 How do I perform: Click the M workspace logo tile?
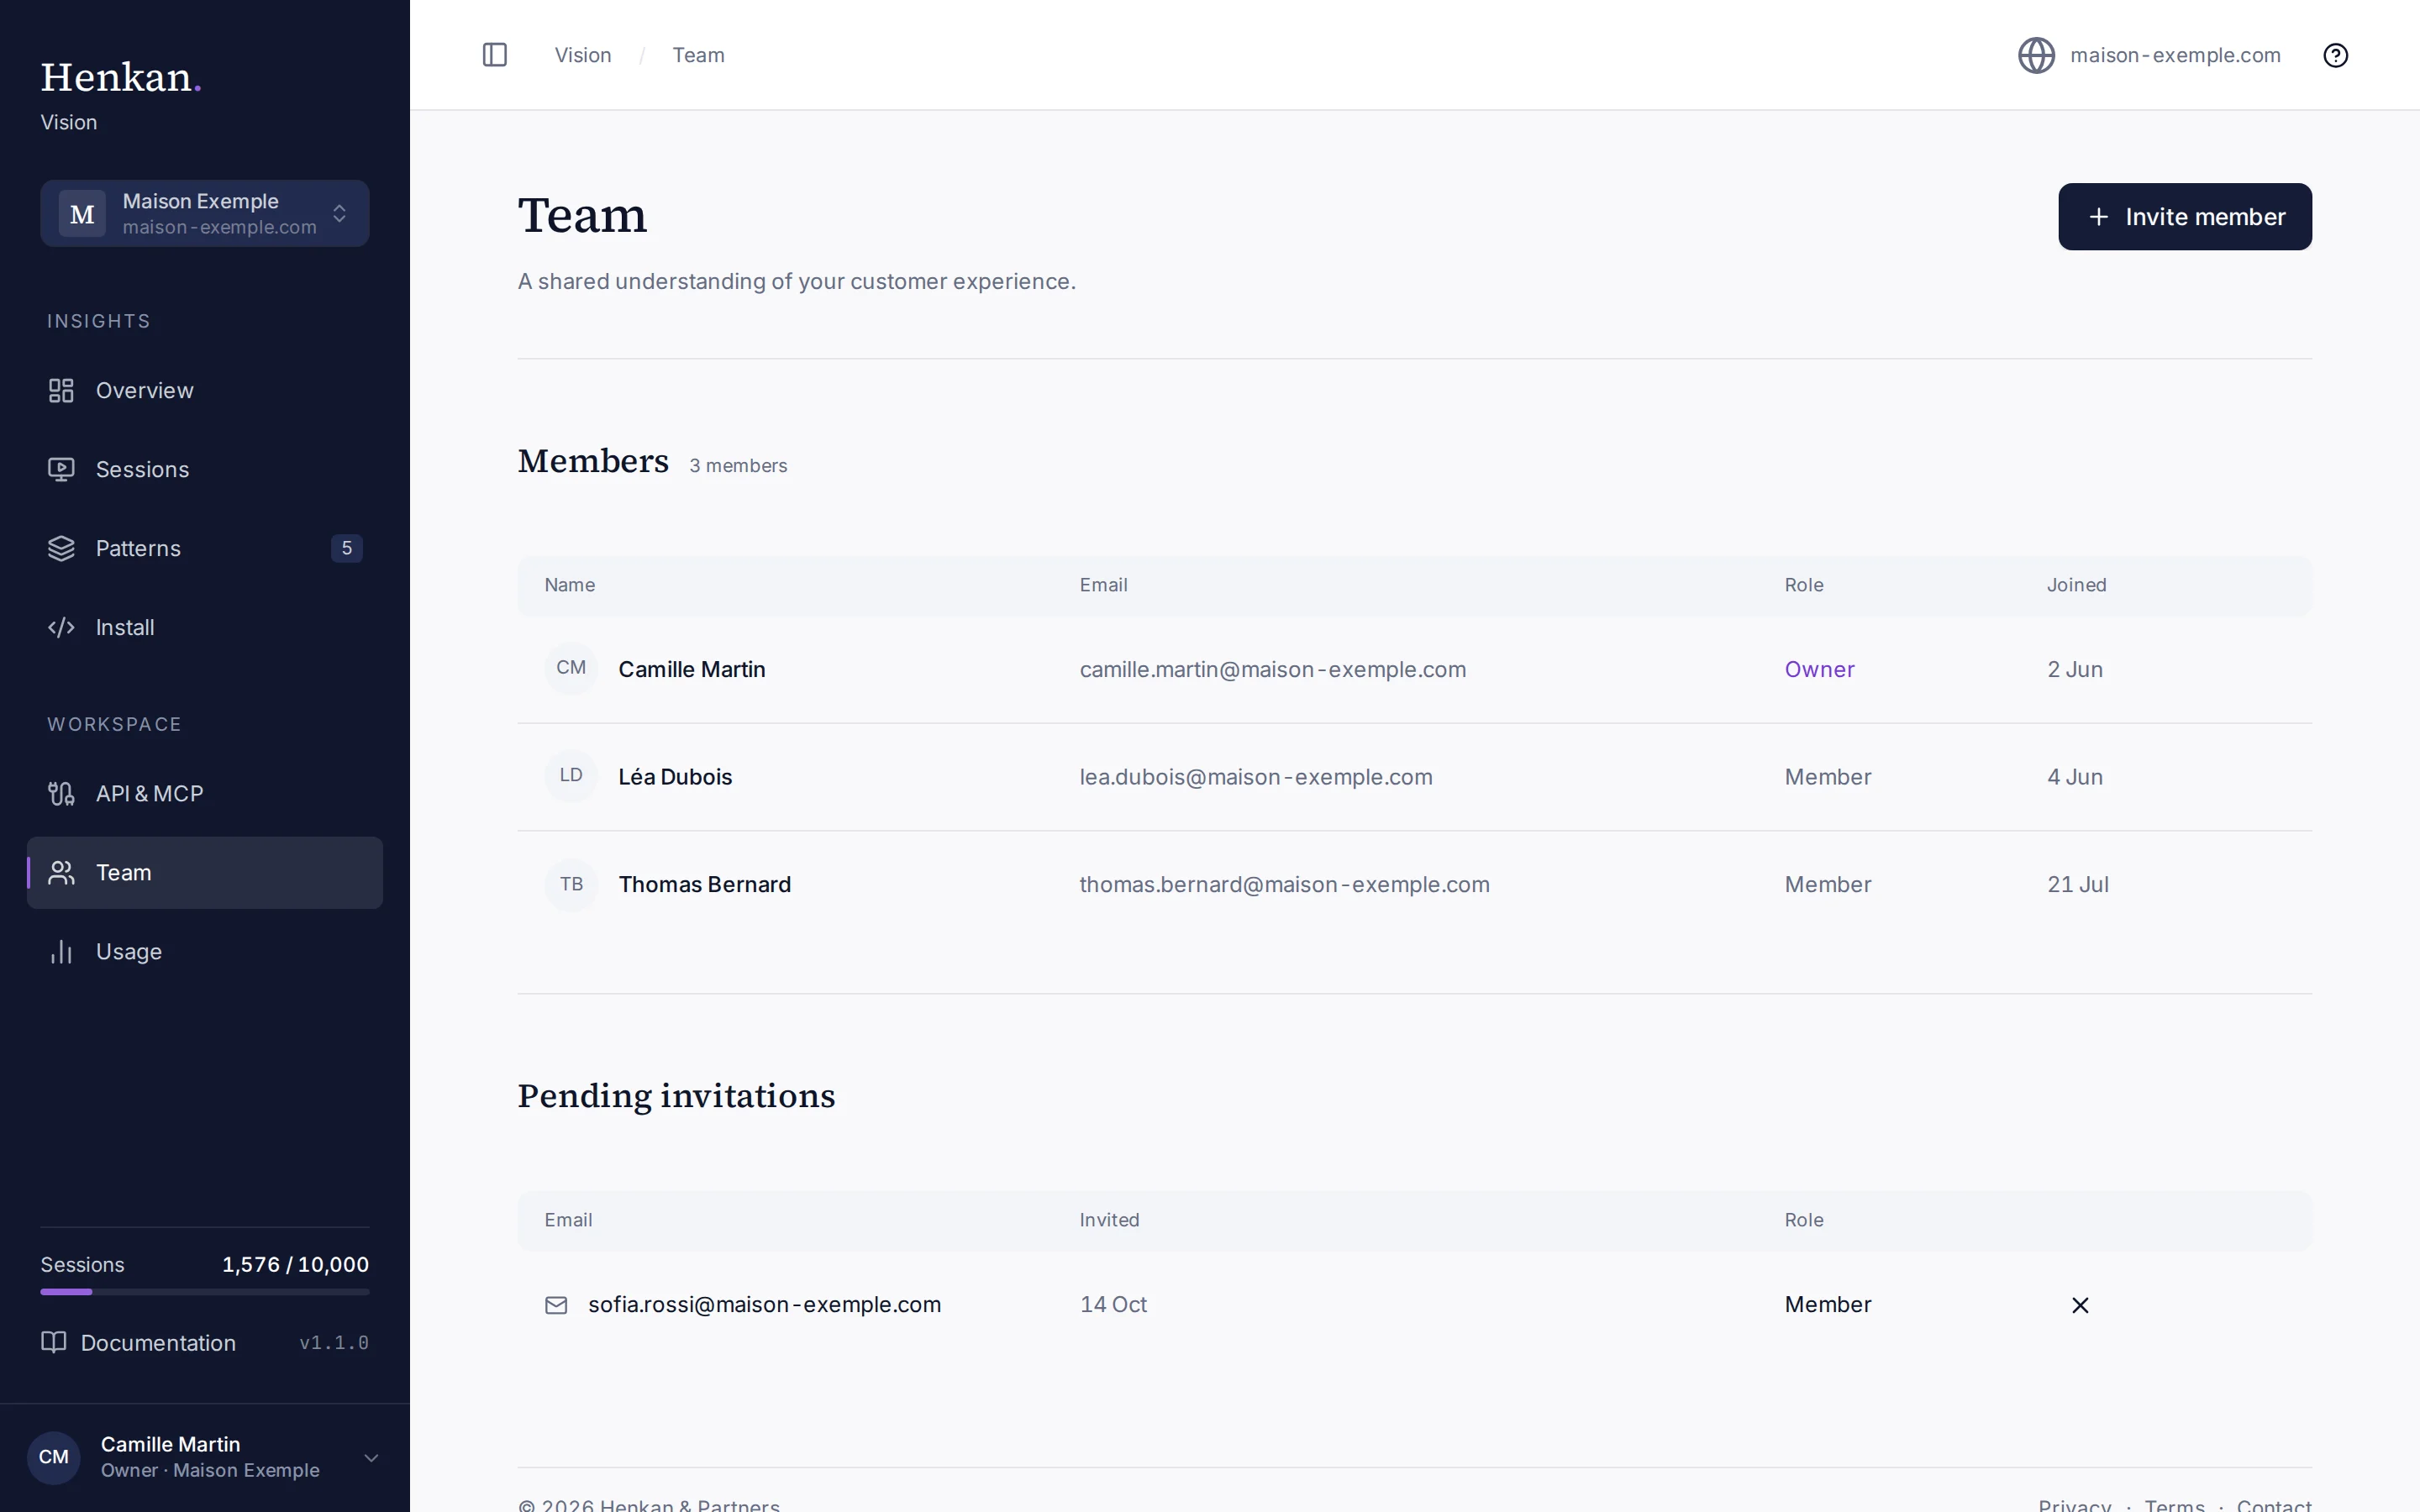coord(82,213)
